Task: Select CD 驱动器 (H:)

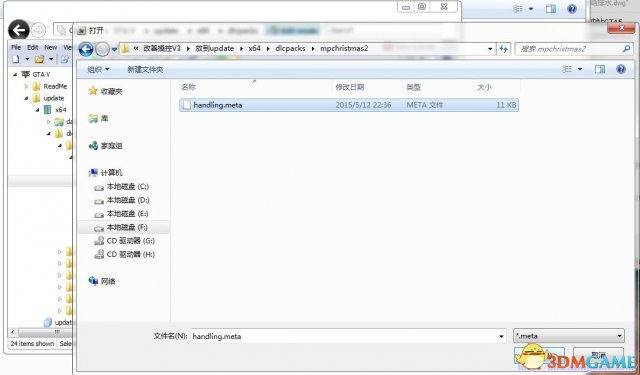Action: pos(124,254)
